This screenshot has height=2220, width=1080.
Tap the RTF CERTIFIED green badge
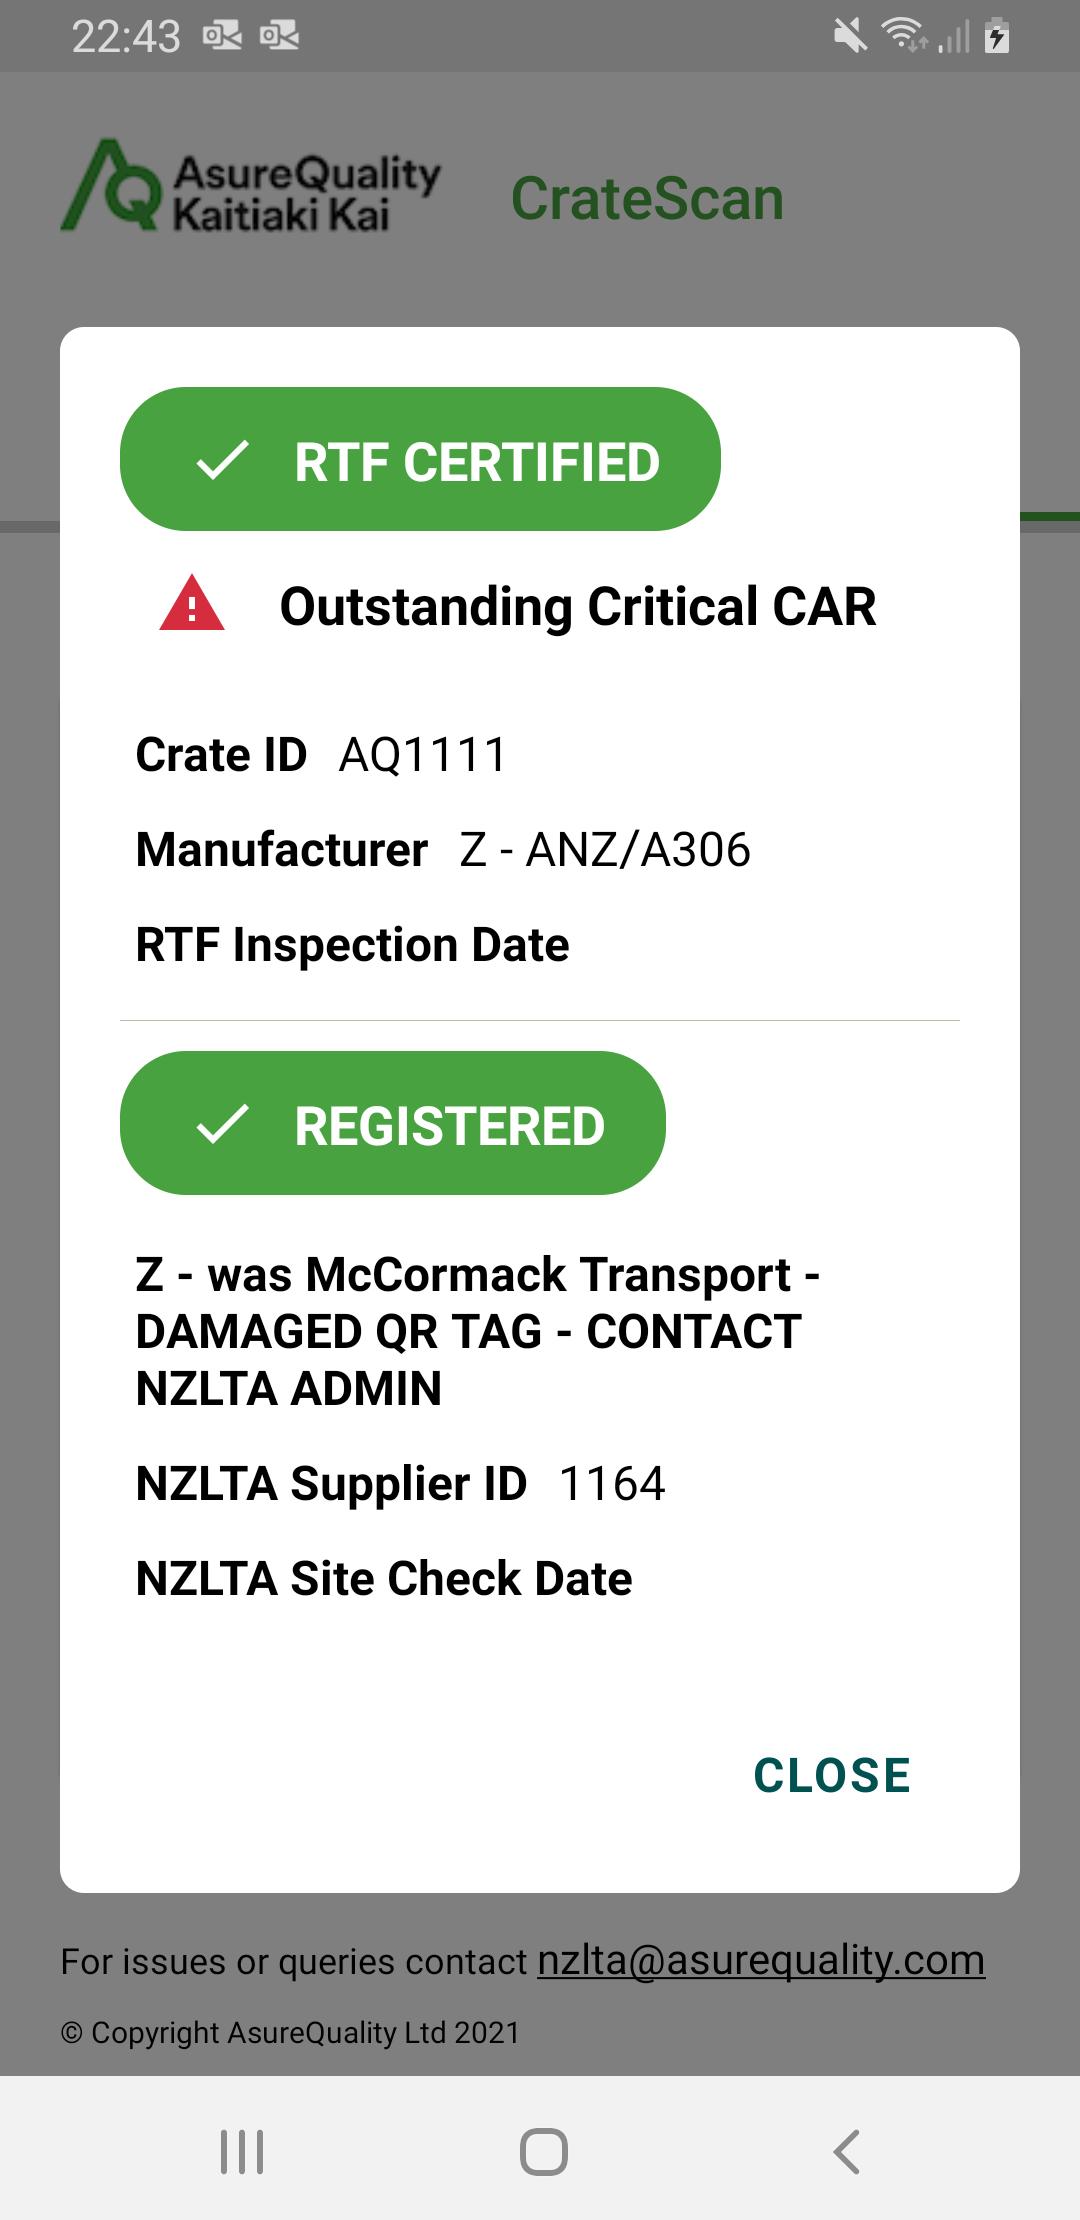(x=420, y=459)
